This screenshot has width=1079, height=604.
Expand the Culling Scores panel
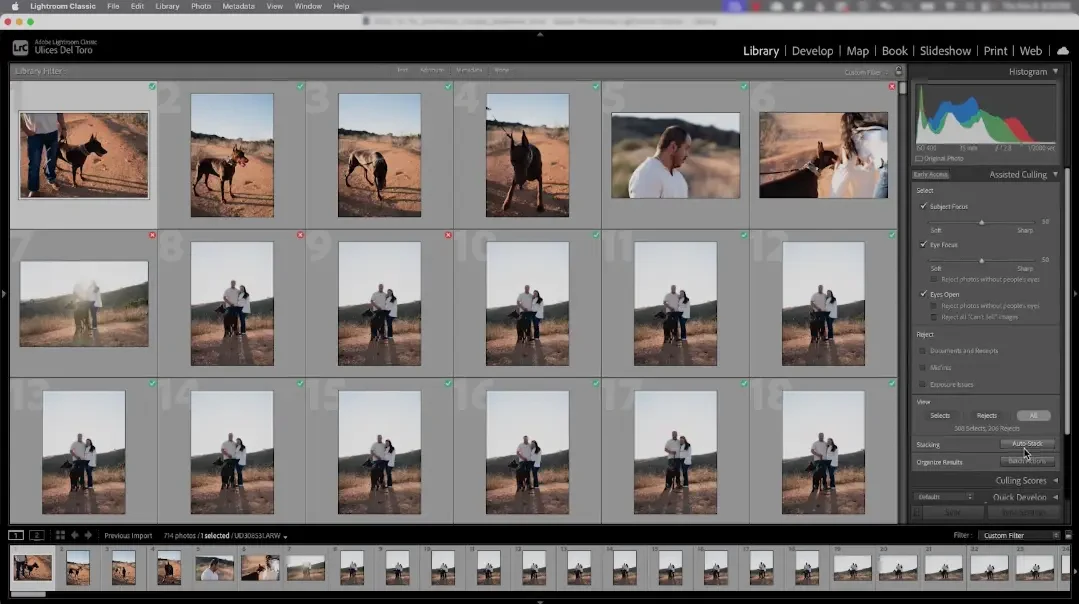(1056, 481)
